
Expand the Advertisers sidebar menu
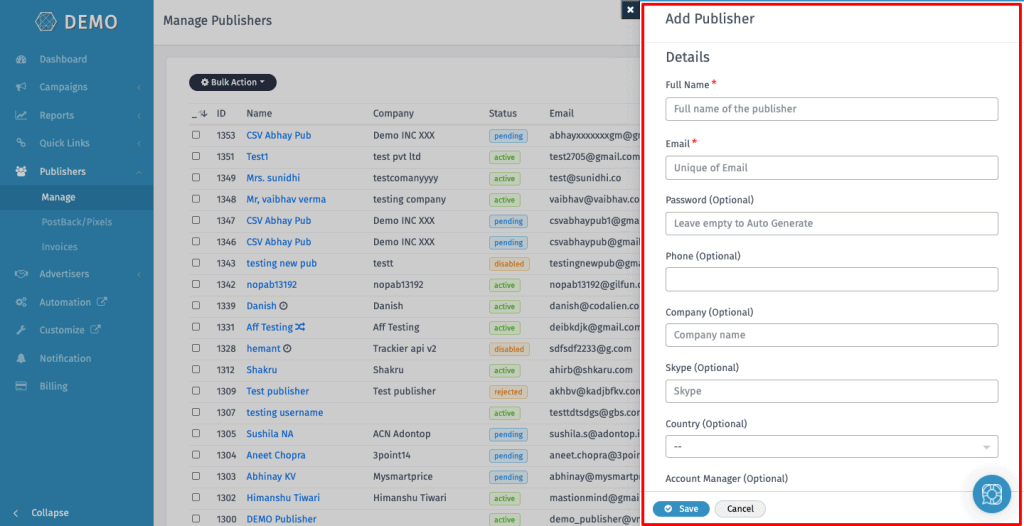click(64, 274)
